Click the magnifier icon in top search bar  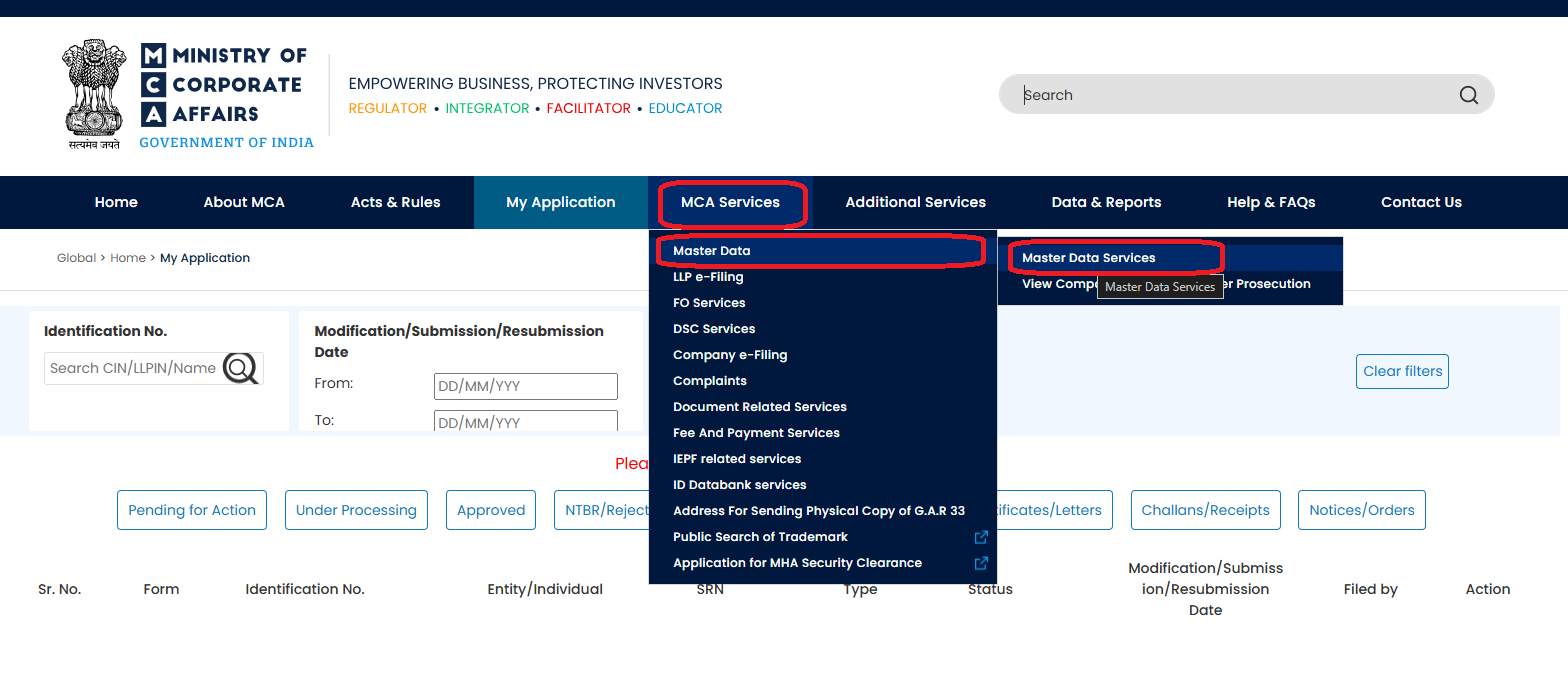(x=1468, y=95)
